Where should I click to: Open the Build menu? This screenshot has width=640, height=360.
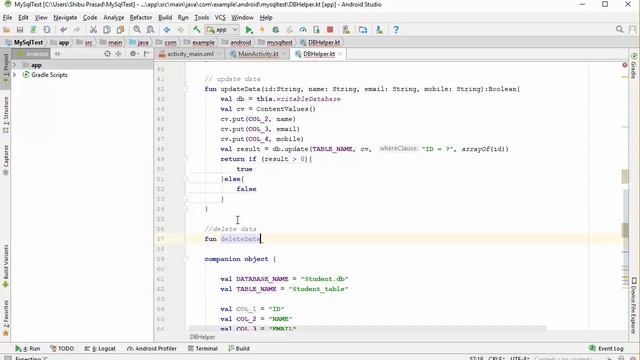pos(165,18)
